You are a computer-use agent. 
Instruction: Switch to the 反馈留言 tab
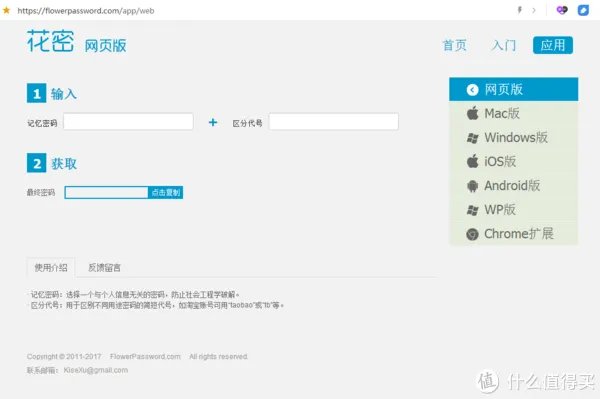click(104, 267)
